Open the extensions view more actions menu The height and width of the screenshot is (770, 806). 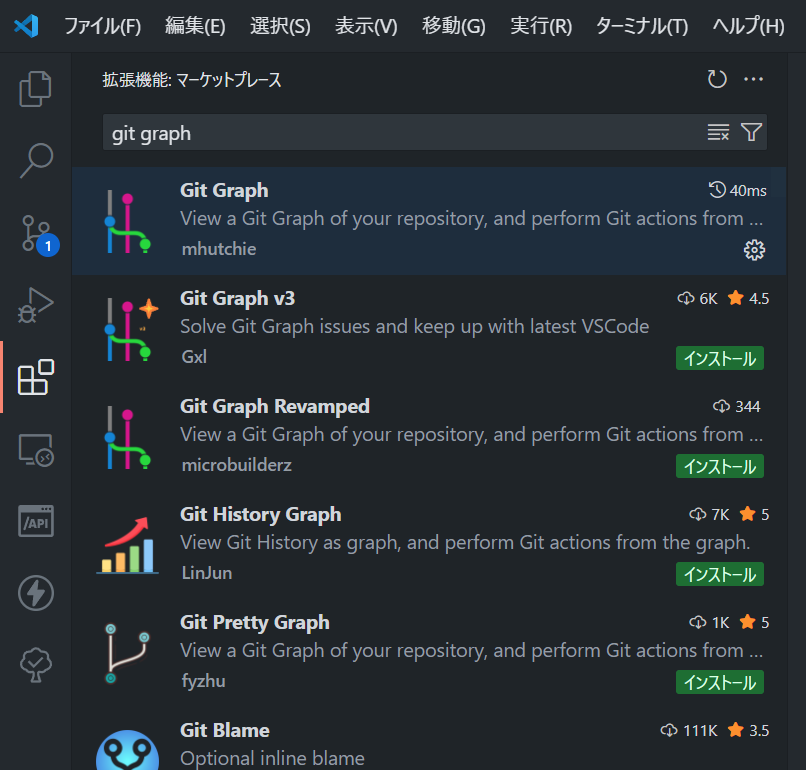(754, 79)
